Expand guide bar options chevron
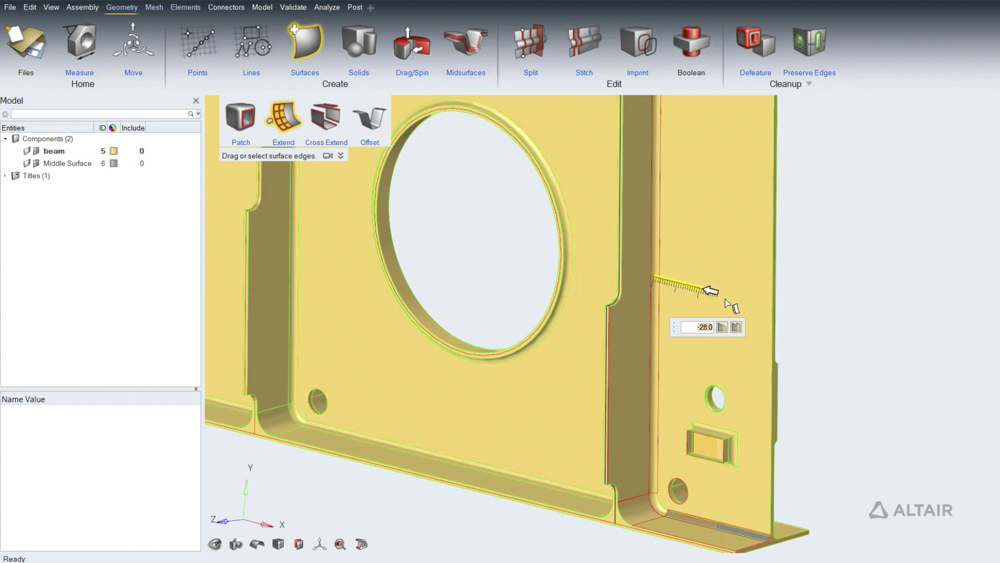 click(x=341, y=156)
